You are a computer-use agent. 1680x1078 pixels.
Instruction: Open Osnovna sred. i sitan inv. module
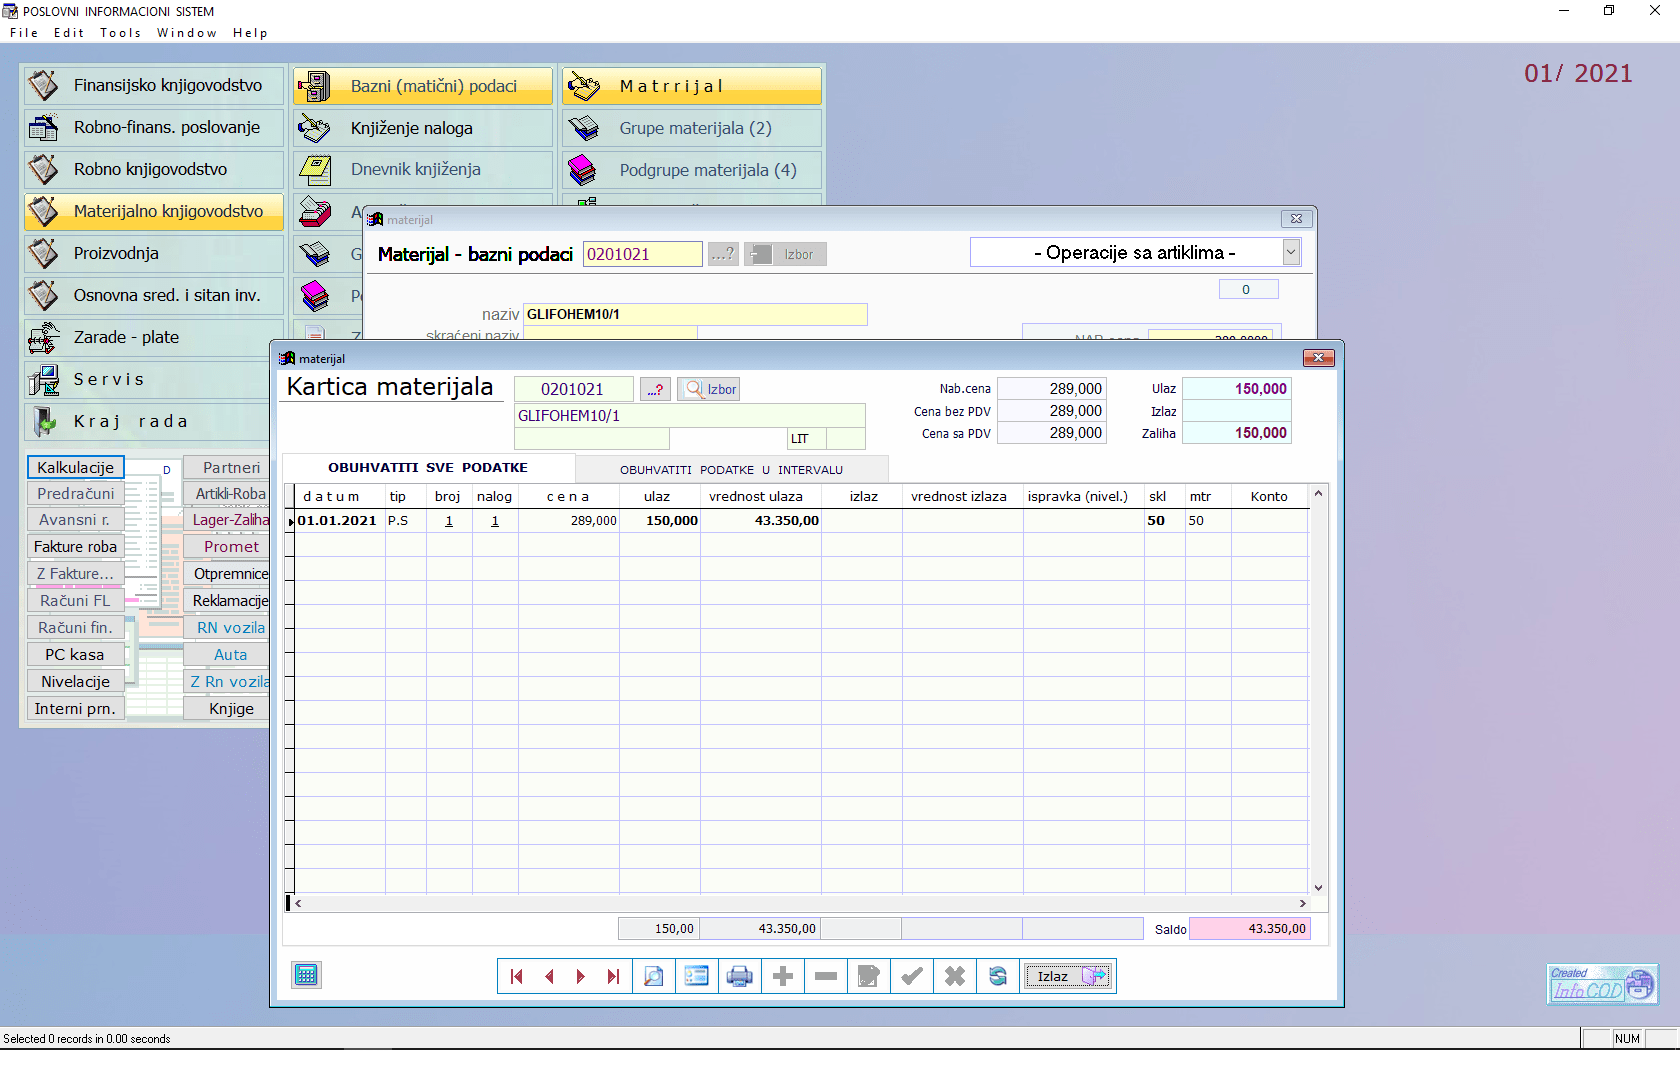[x=154, y=295]
